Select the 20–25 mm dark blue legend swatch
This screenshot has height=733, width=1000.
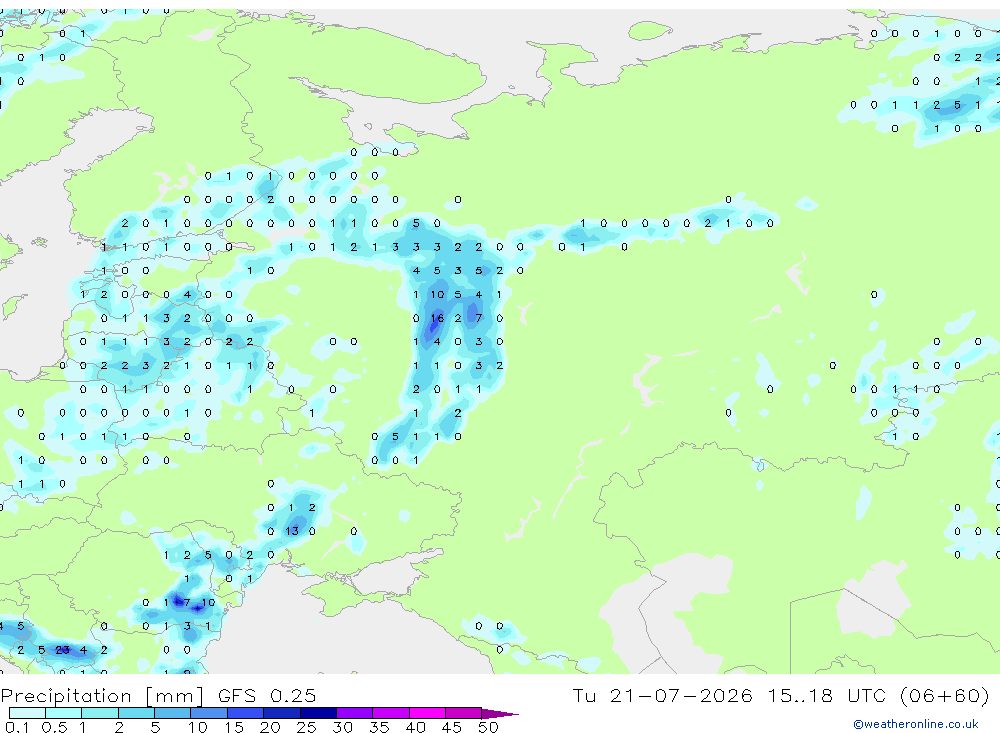pos(281,713)
